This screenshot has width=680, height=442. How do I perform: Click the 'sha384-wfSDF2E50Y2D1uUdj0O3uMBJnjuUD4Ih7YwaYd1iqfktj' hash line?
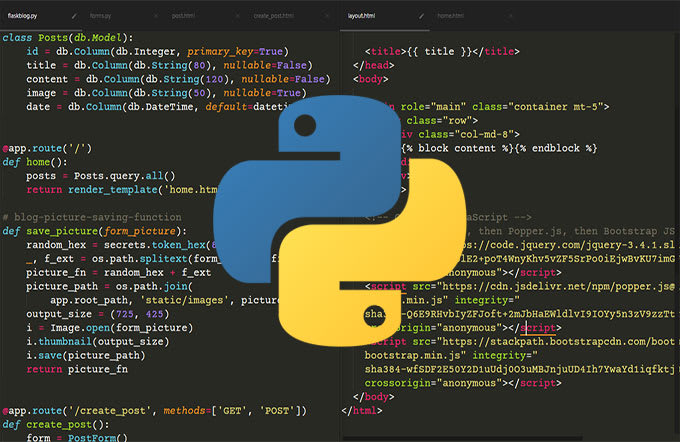click(x=520, y=370)
